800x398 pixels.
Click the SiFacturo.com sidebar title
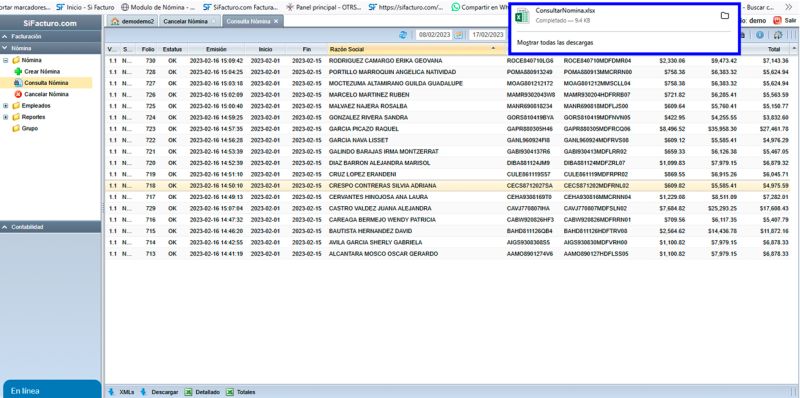(x=50, y=23)
